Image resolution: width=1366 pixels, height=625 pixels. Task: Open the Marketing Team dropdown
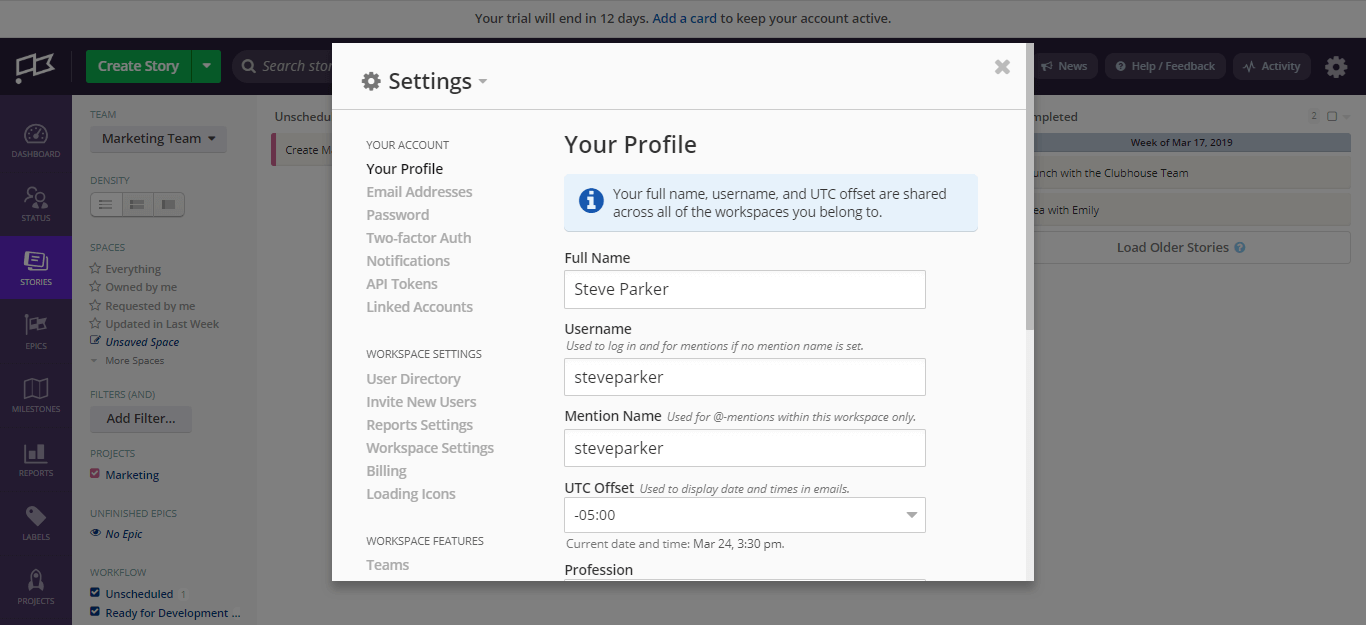click(158, 139)
